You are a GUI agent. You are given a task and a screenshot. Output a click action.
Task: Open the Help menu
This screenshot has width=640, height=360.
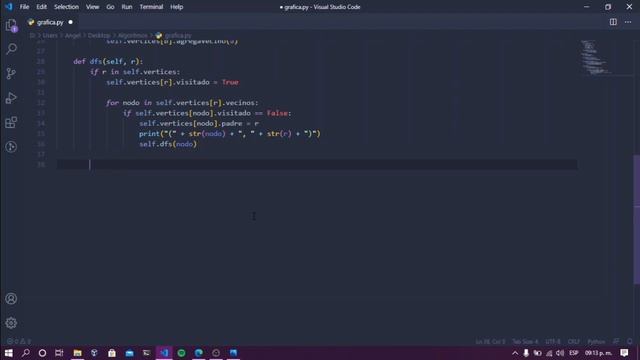pos(176,7)
